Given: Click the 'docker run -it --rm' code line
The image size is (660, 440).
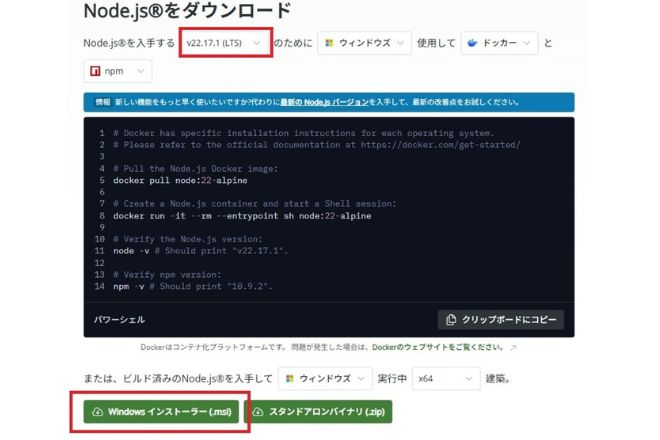Looking at the screenshot, I should pos(242,216).
